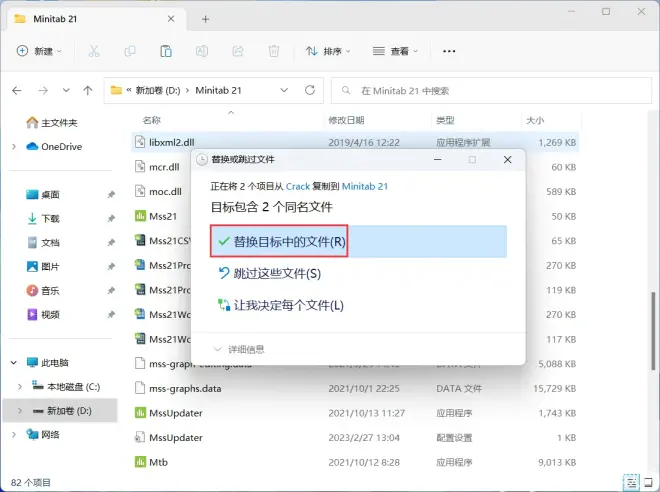Select the moc.dll file
This screenshot has height=492, width=660.
[165, 191]
